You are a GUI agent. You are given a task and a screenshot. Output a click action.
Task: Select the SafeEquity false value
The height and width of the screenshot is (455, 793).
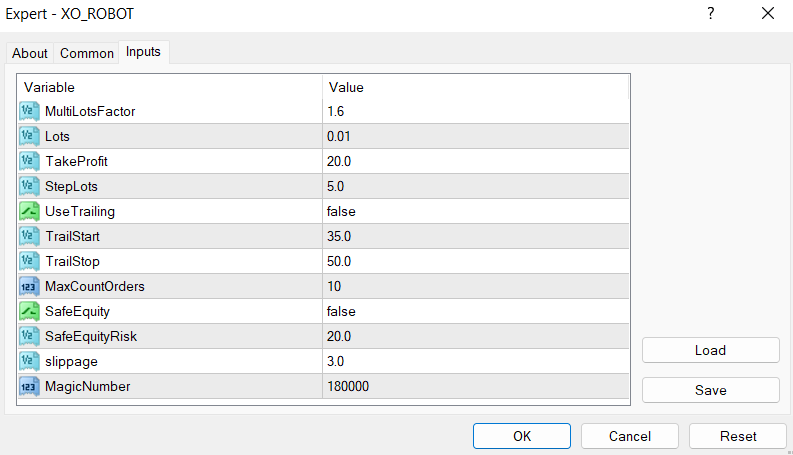(x=341, y=311)
